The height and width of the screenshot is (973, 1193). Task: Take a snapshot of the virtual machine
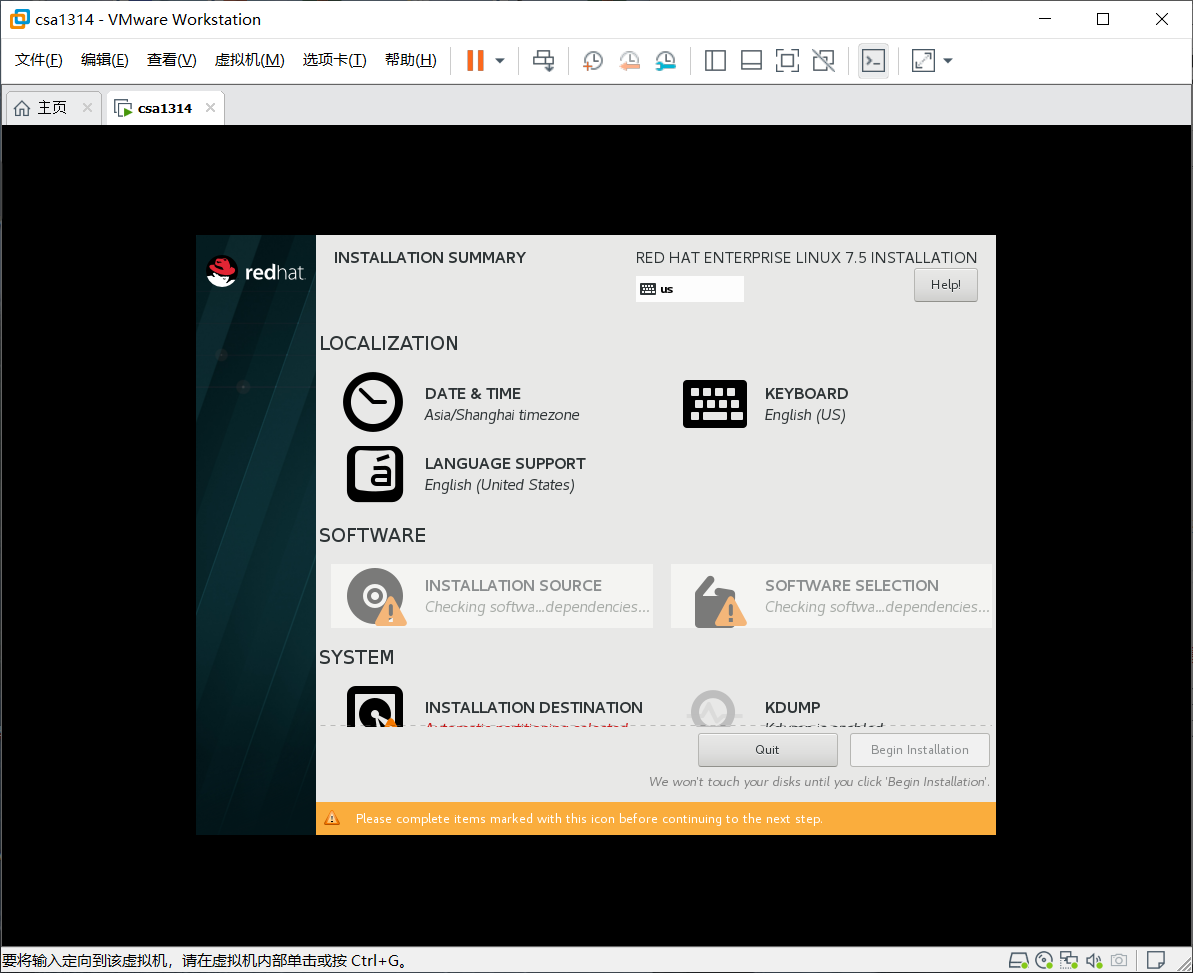tap(593, 60)
